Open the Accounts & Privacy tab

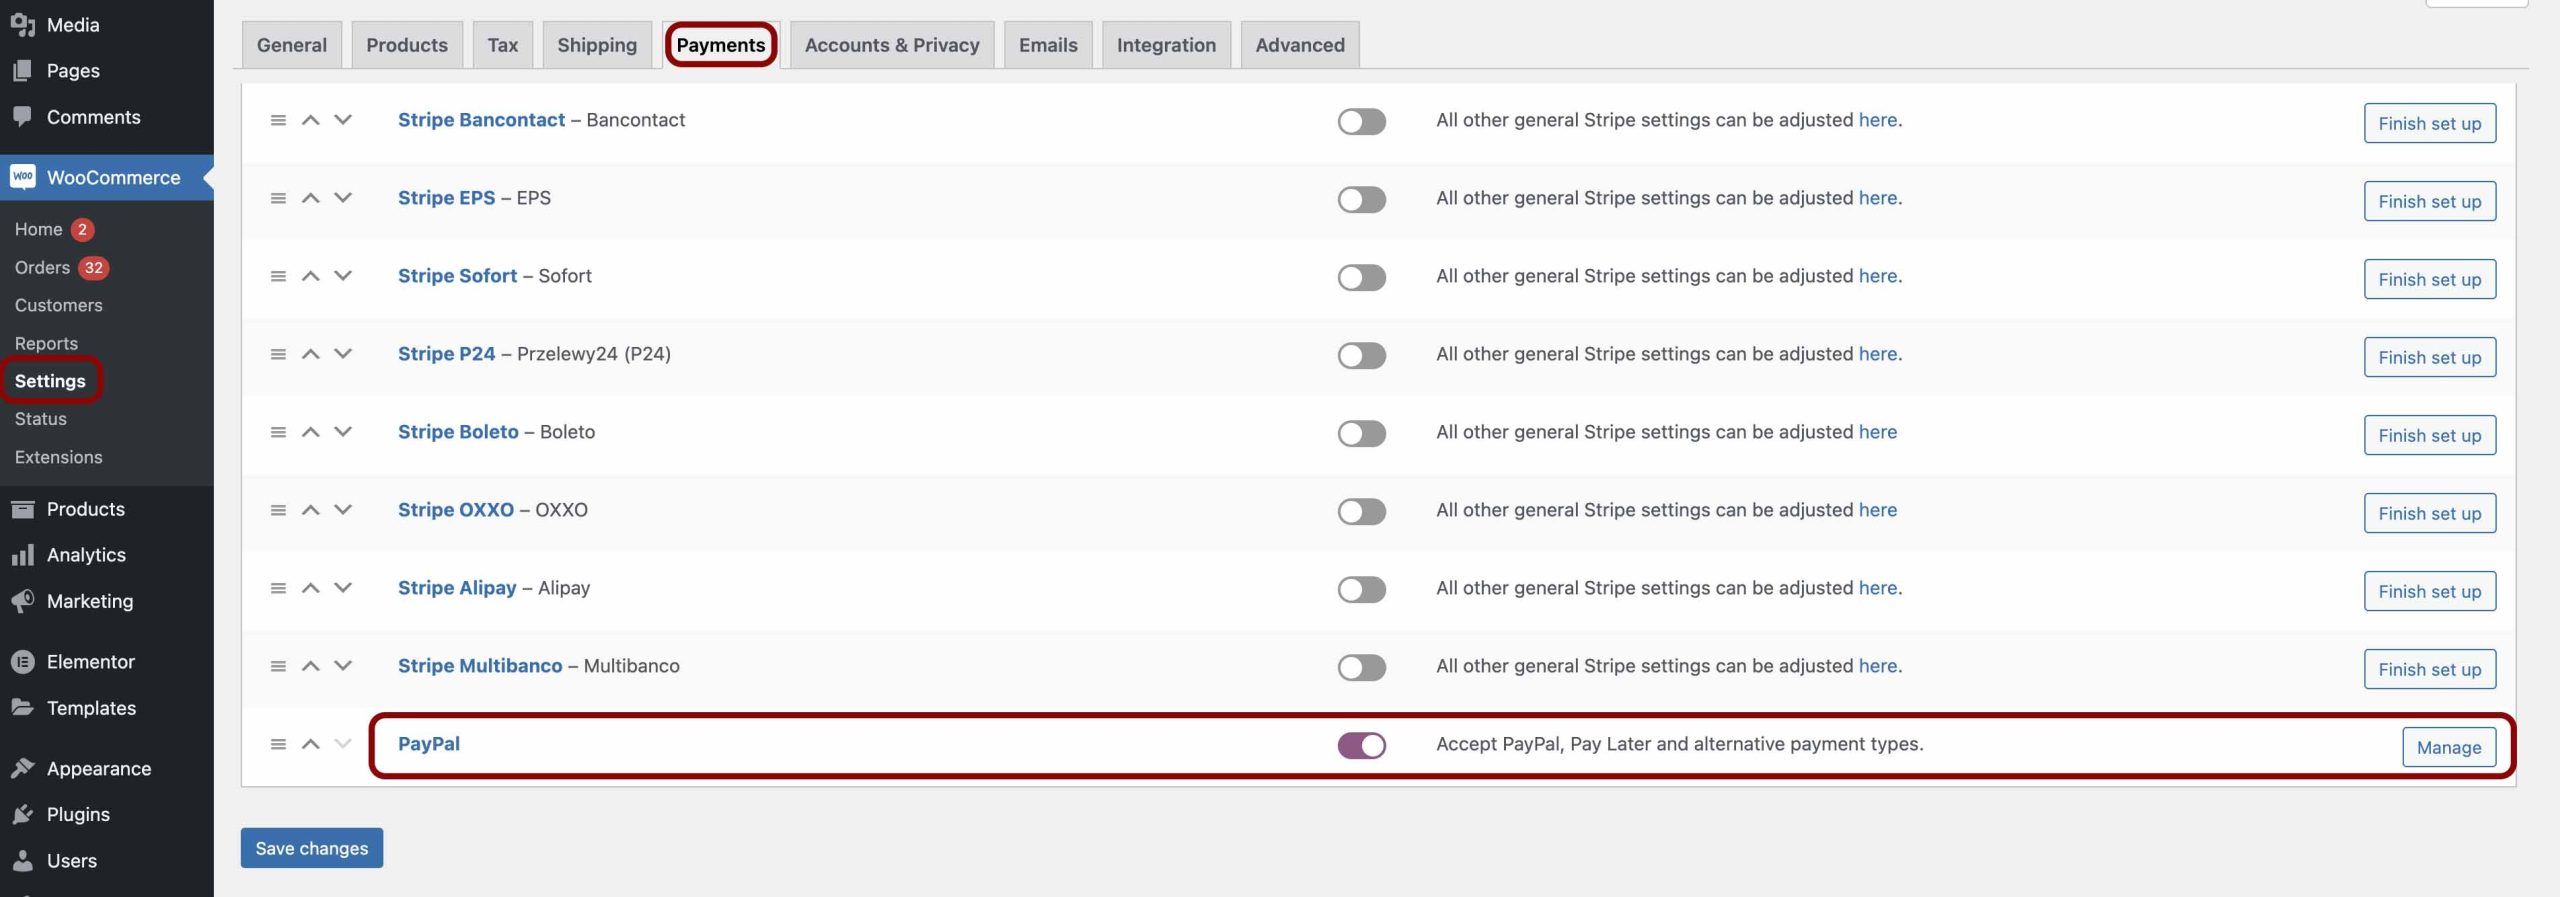pos(892,45)
